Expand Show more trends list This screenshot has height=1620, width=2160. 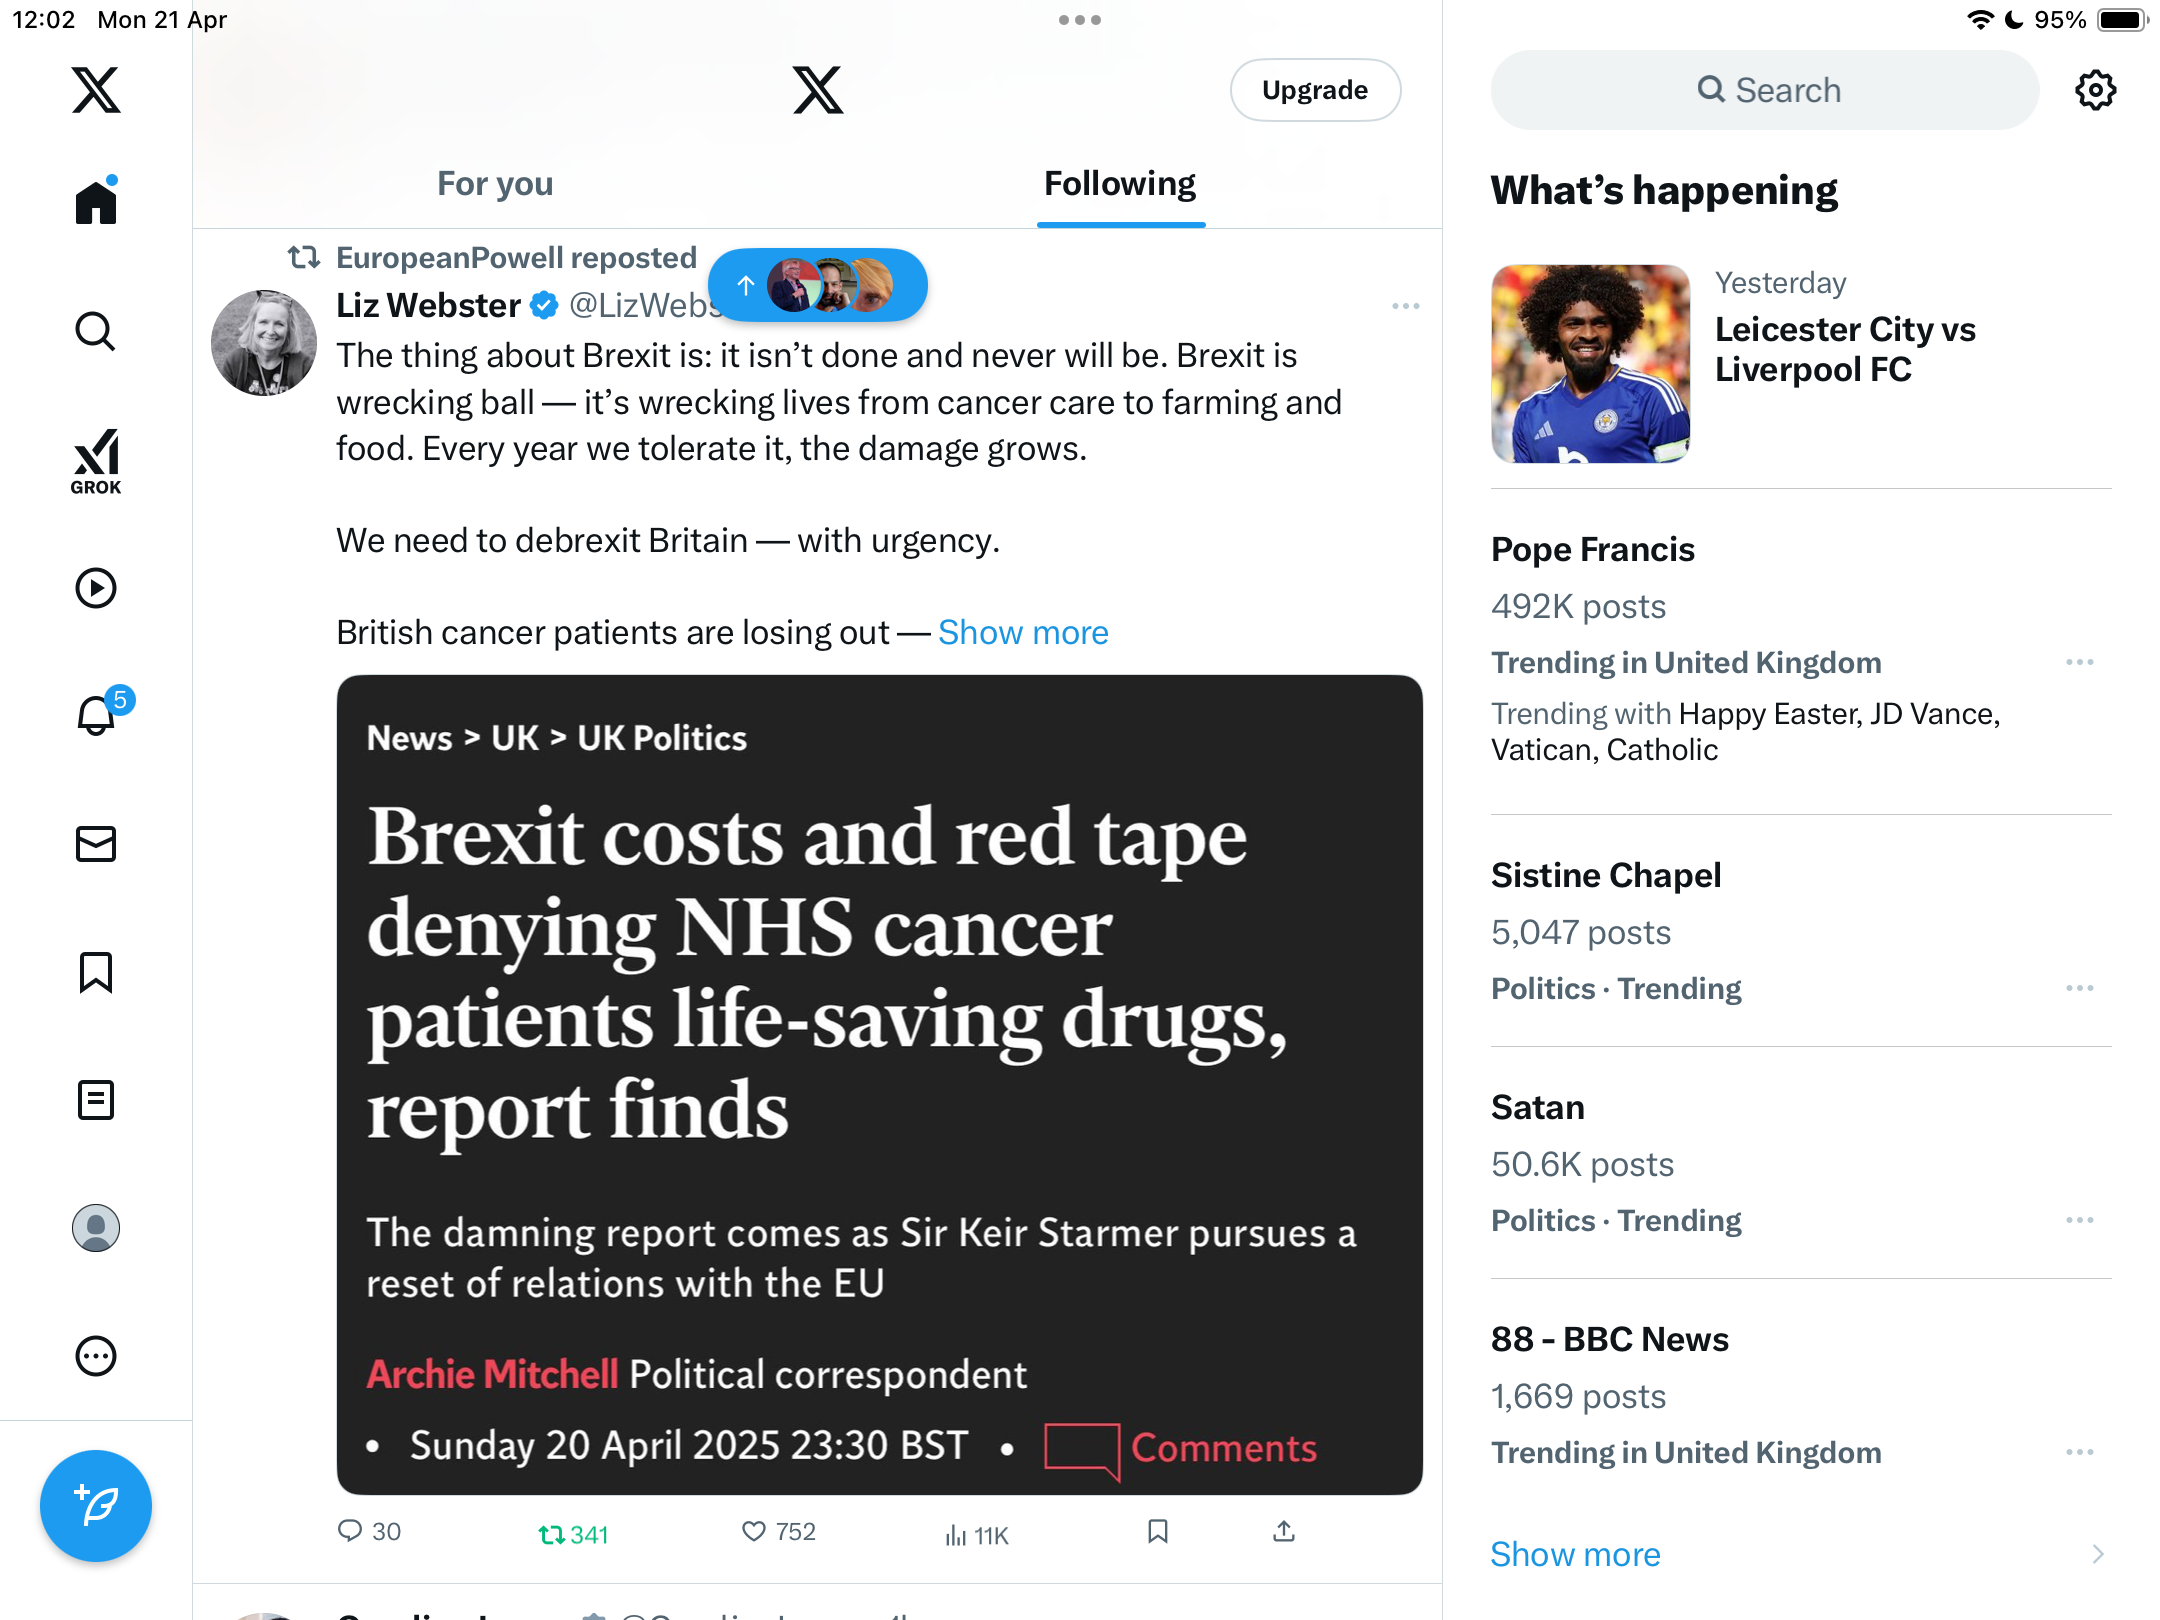(1575, 1554)
